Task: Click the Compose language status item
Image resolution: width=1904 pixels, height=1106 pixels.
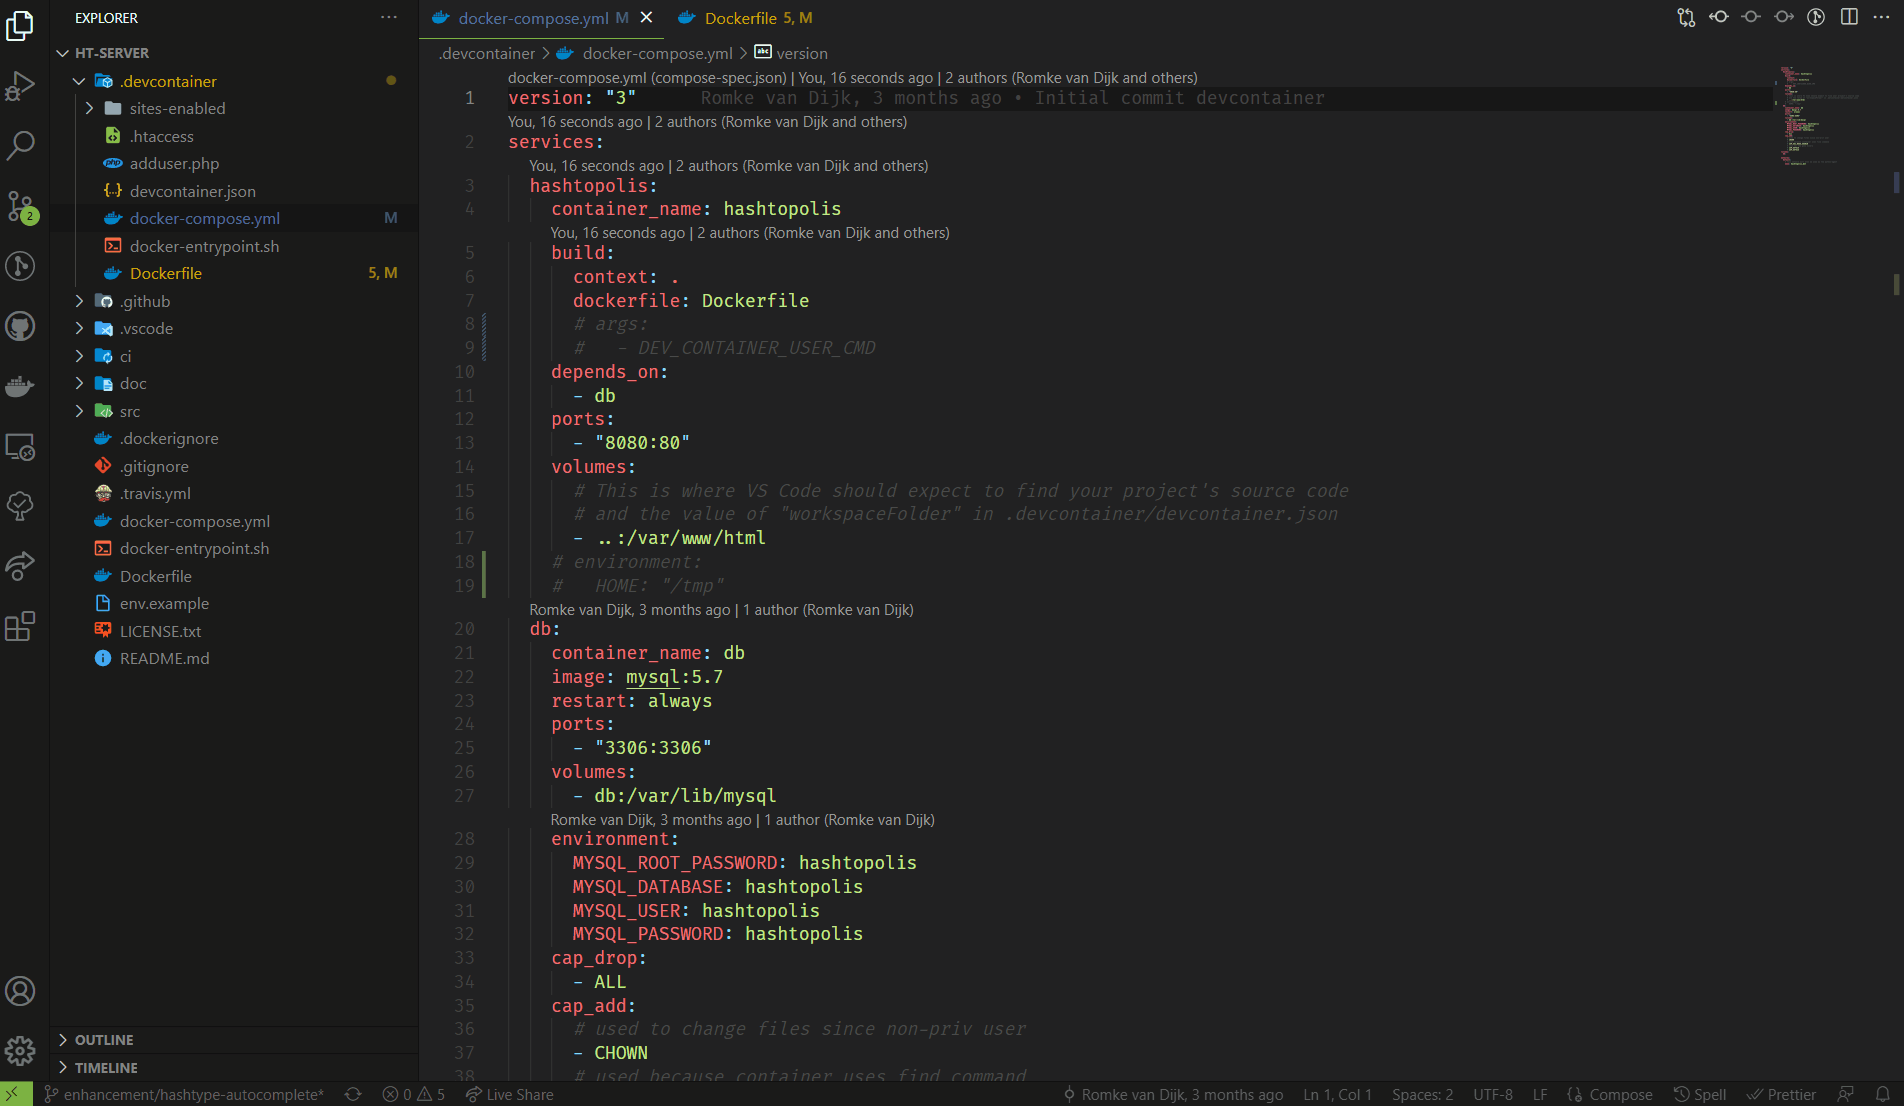Action: click(x=1609, y=1094)
